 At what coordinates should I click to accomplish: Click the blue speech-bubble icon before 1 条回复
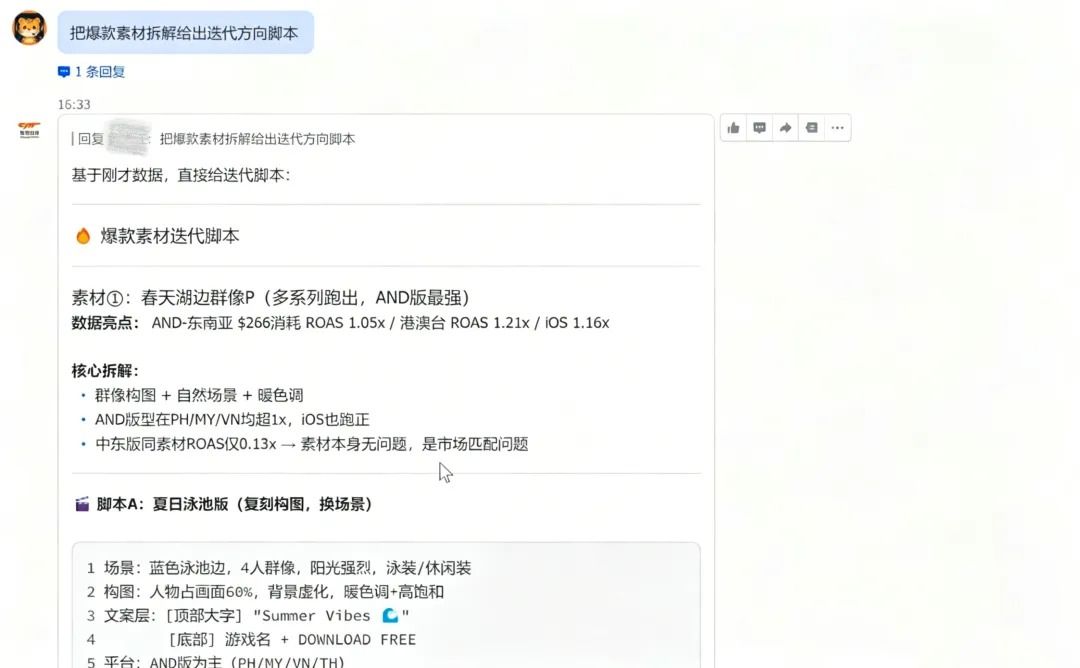coord(64,71)
